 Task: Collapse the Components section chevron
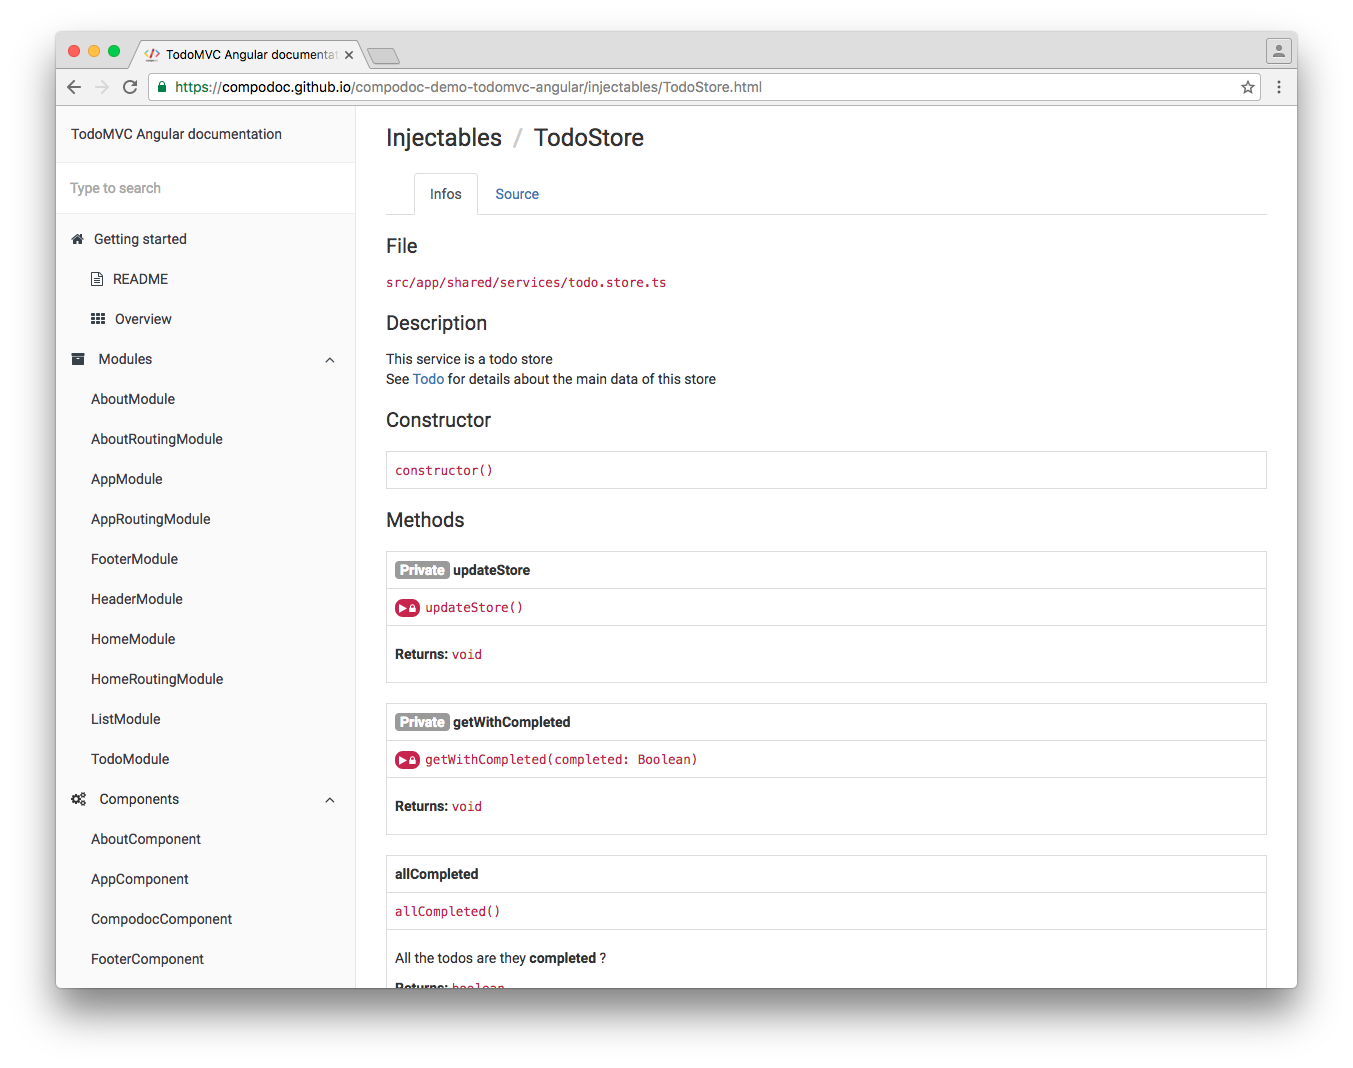[x=330, y=800]
